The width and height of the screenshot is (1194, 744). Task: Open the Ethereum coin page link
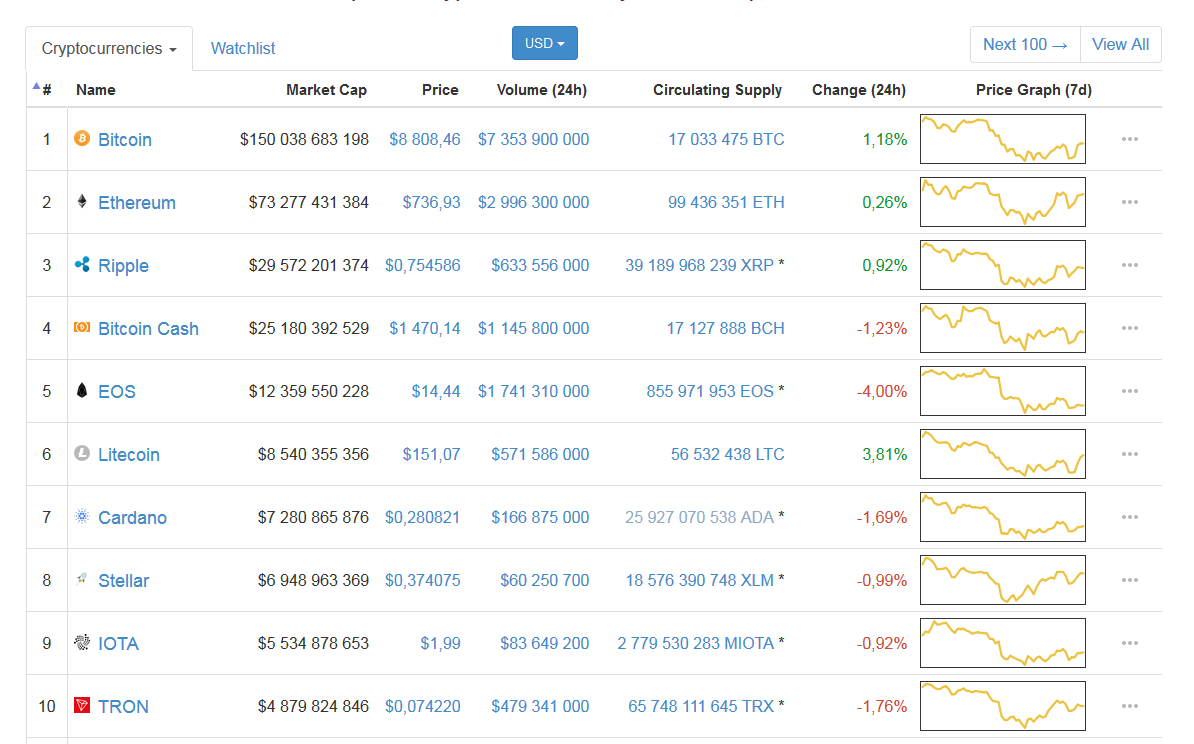tap(137, 203)
